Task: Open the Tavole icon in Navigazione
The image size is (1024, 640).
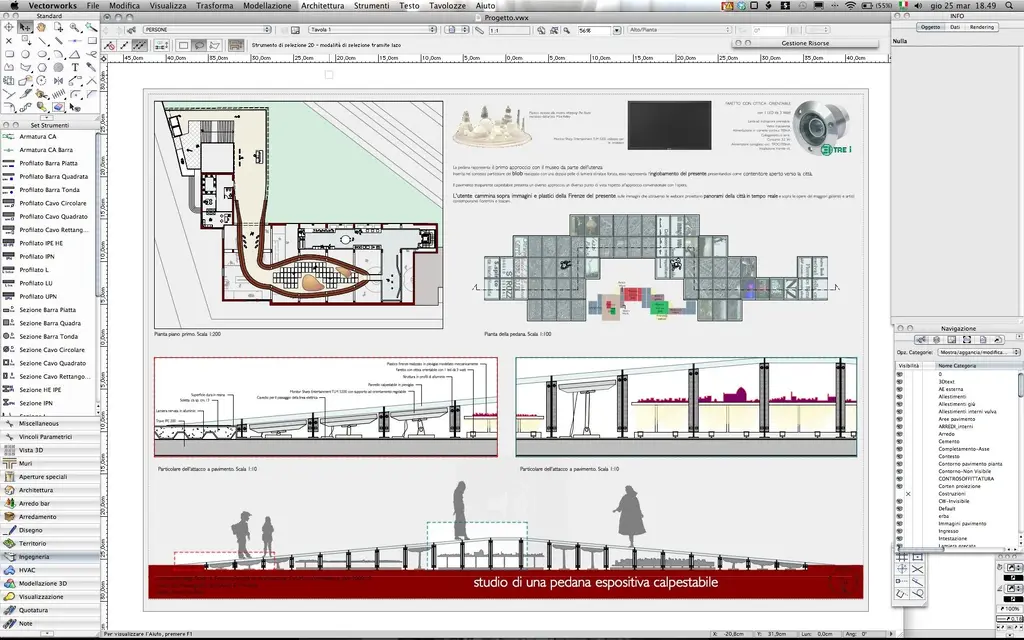Action: [x=952, y=340]
